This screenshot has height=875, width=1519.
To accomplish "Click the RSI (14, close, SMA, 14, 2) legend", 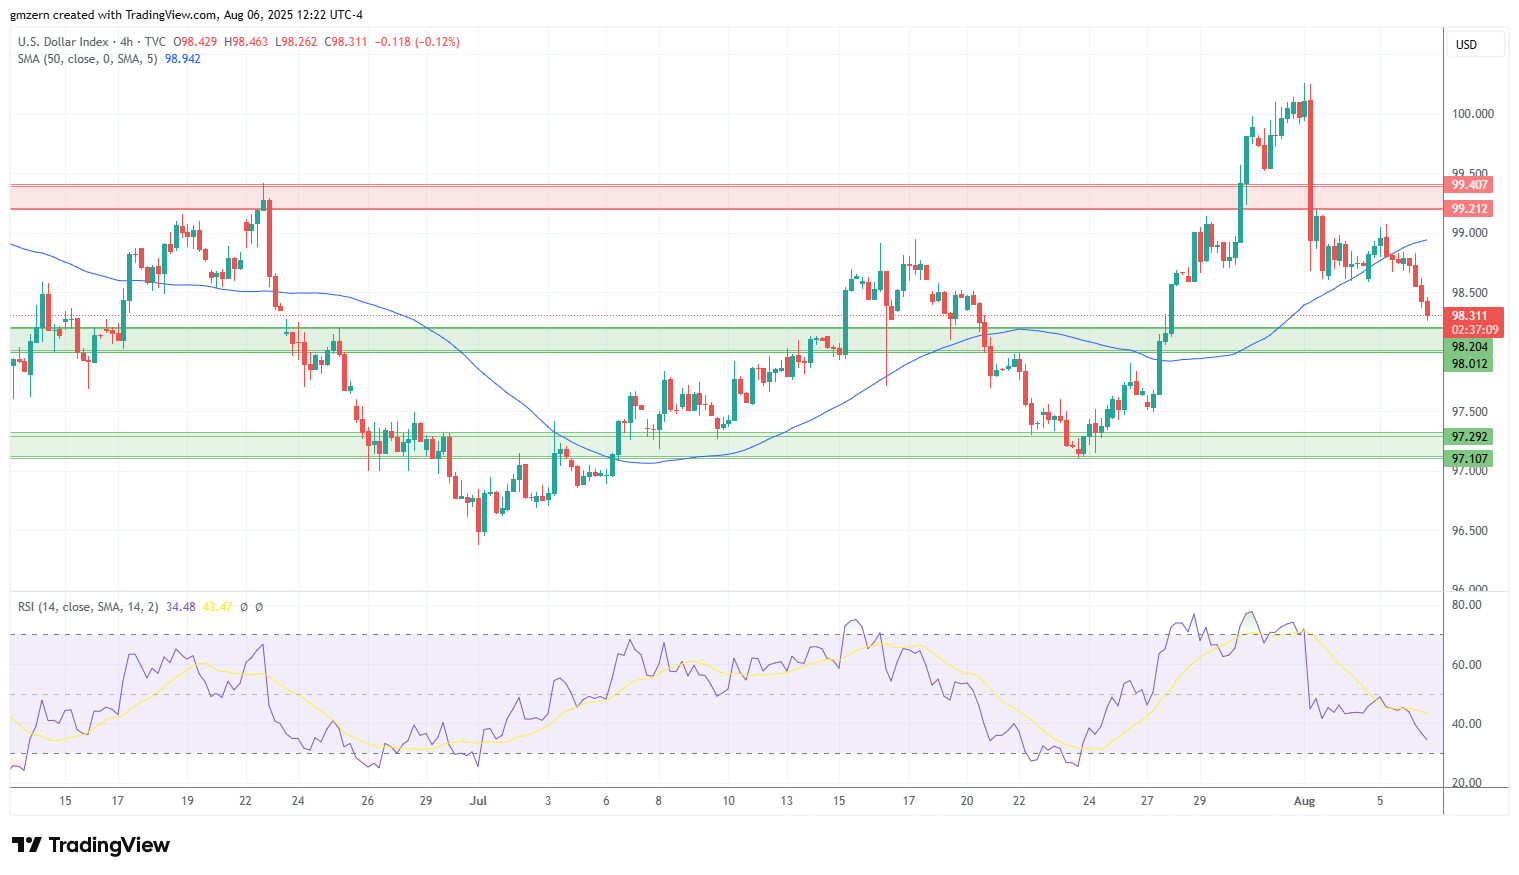I will (88, 607).
